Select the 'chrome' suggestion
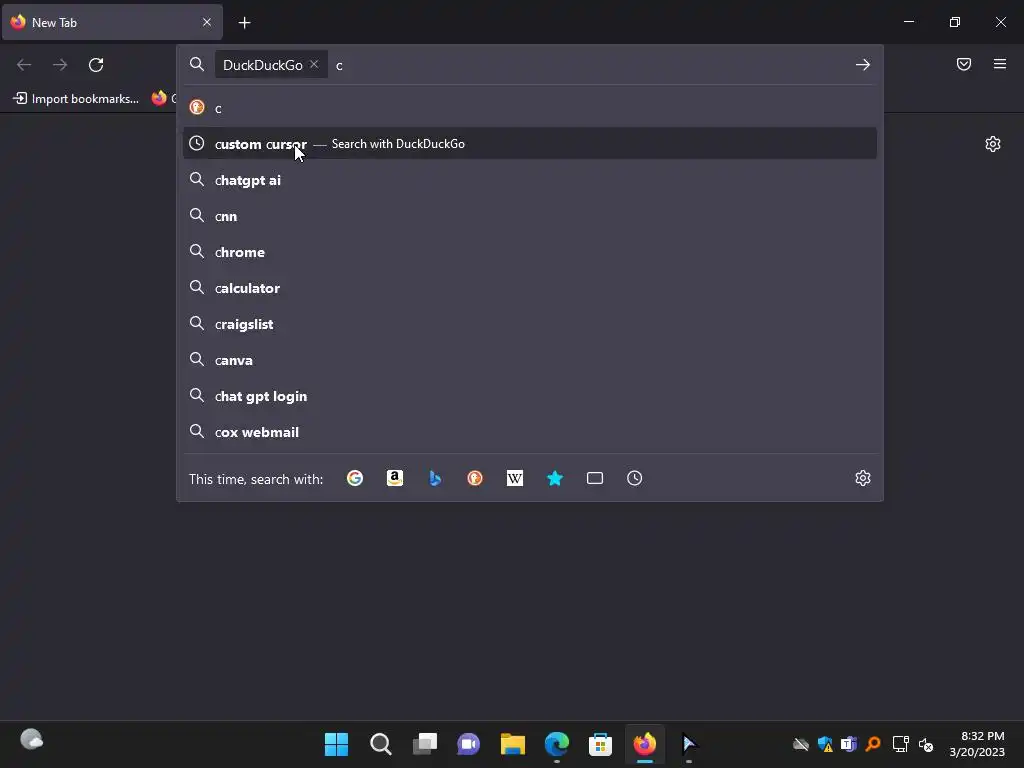The width and height of the screenshot is (1024, 768). (530, 252)
